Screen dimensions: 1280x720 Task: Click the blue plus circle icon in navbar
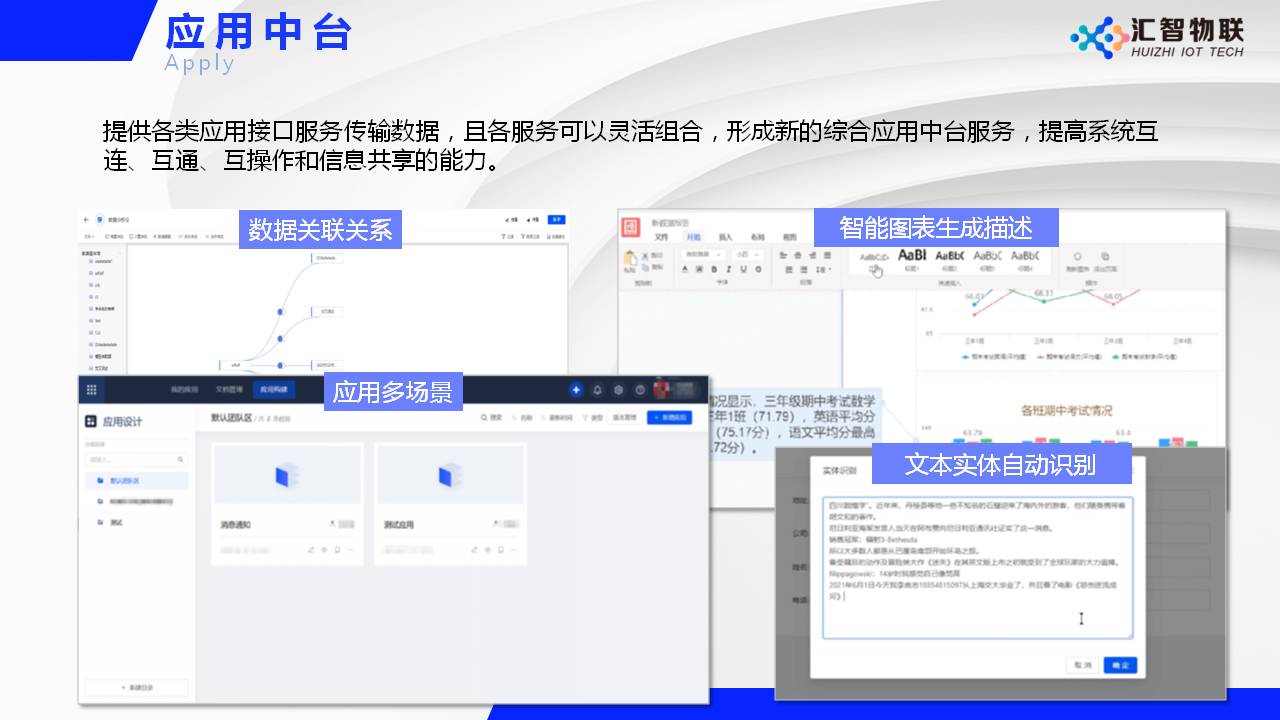(x=576, y=390)
